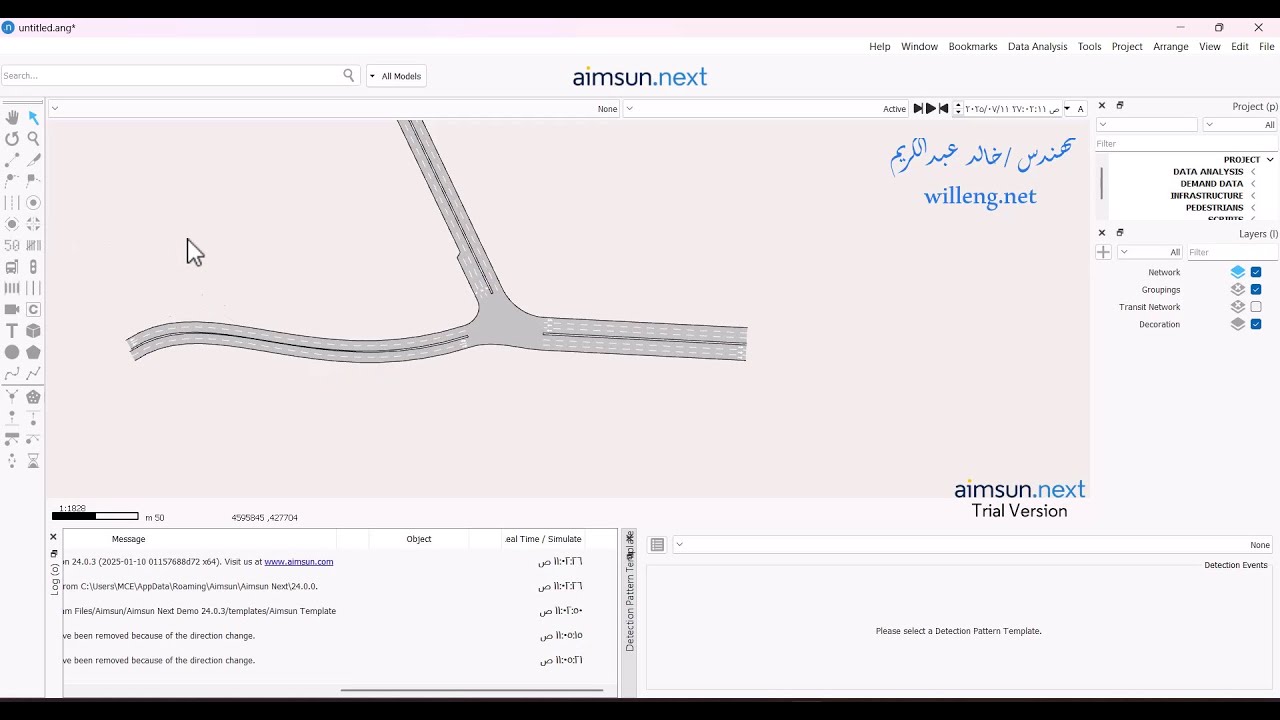1280x720 pixels.
Task: Select the pentagon polygon tool
Action: tap(33, 352)
